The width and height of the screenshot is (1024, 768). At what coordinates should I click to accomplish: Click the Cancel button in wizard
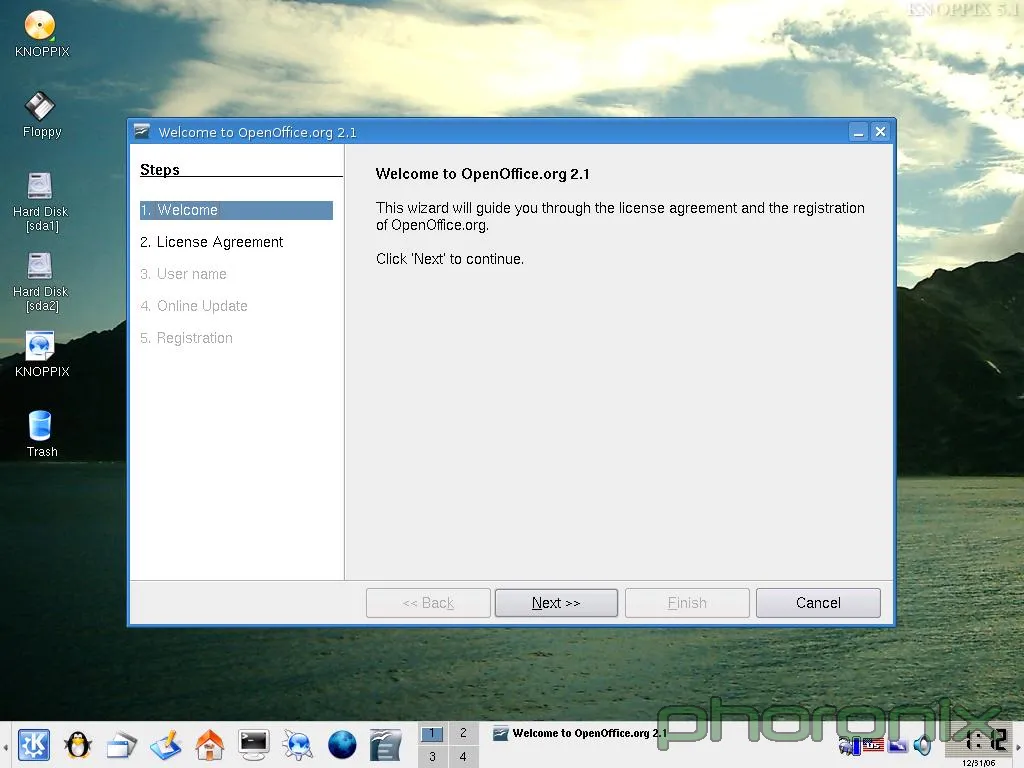click(x=818, y=603)
